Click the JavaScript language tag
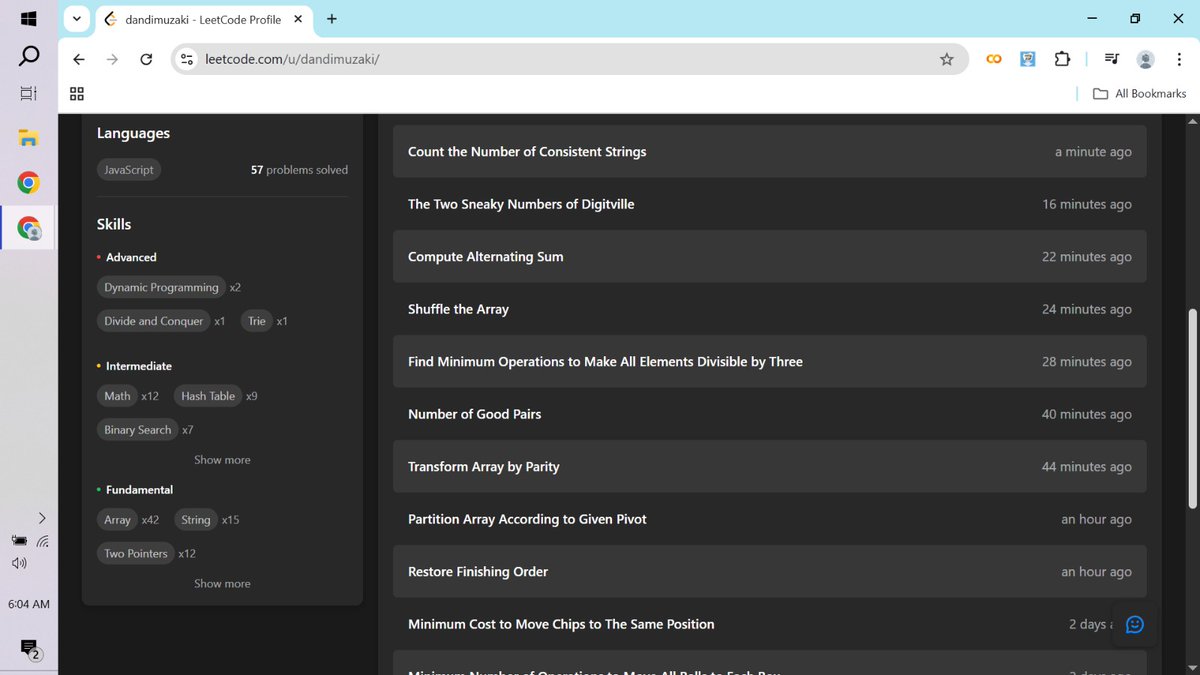 (129, 170)
